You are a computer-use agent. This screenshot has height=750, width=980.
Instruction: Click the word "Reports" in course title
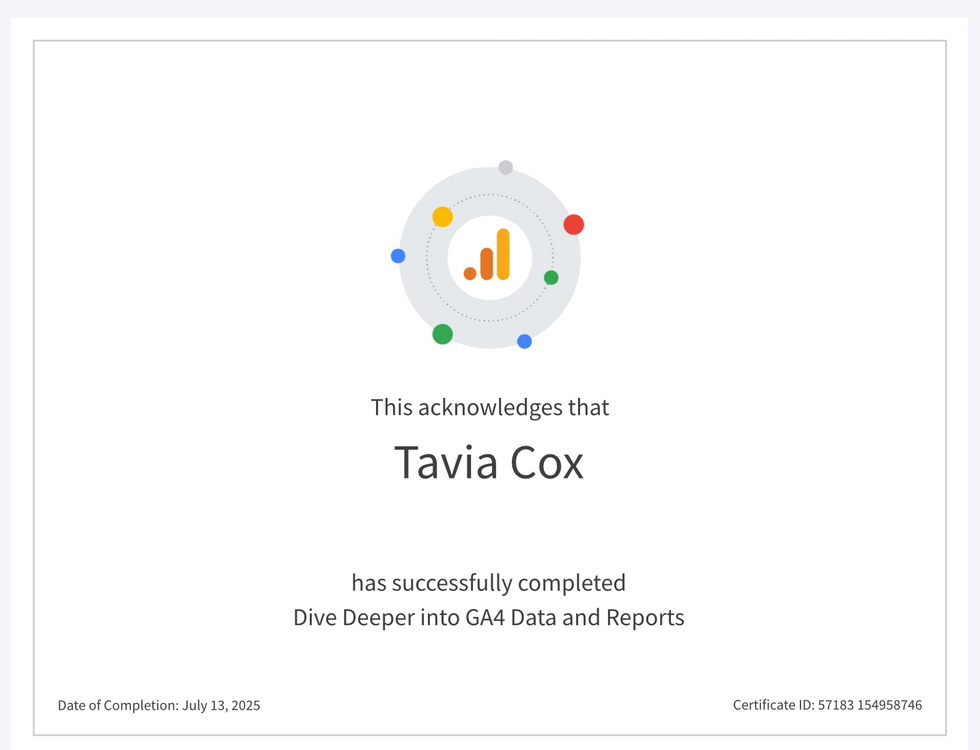645,617
